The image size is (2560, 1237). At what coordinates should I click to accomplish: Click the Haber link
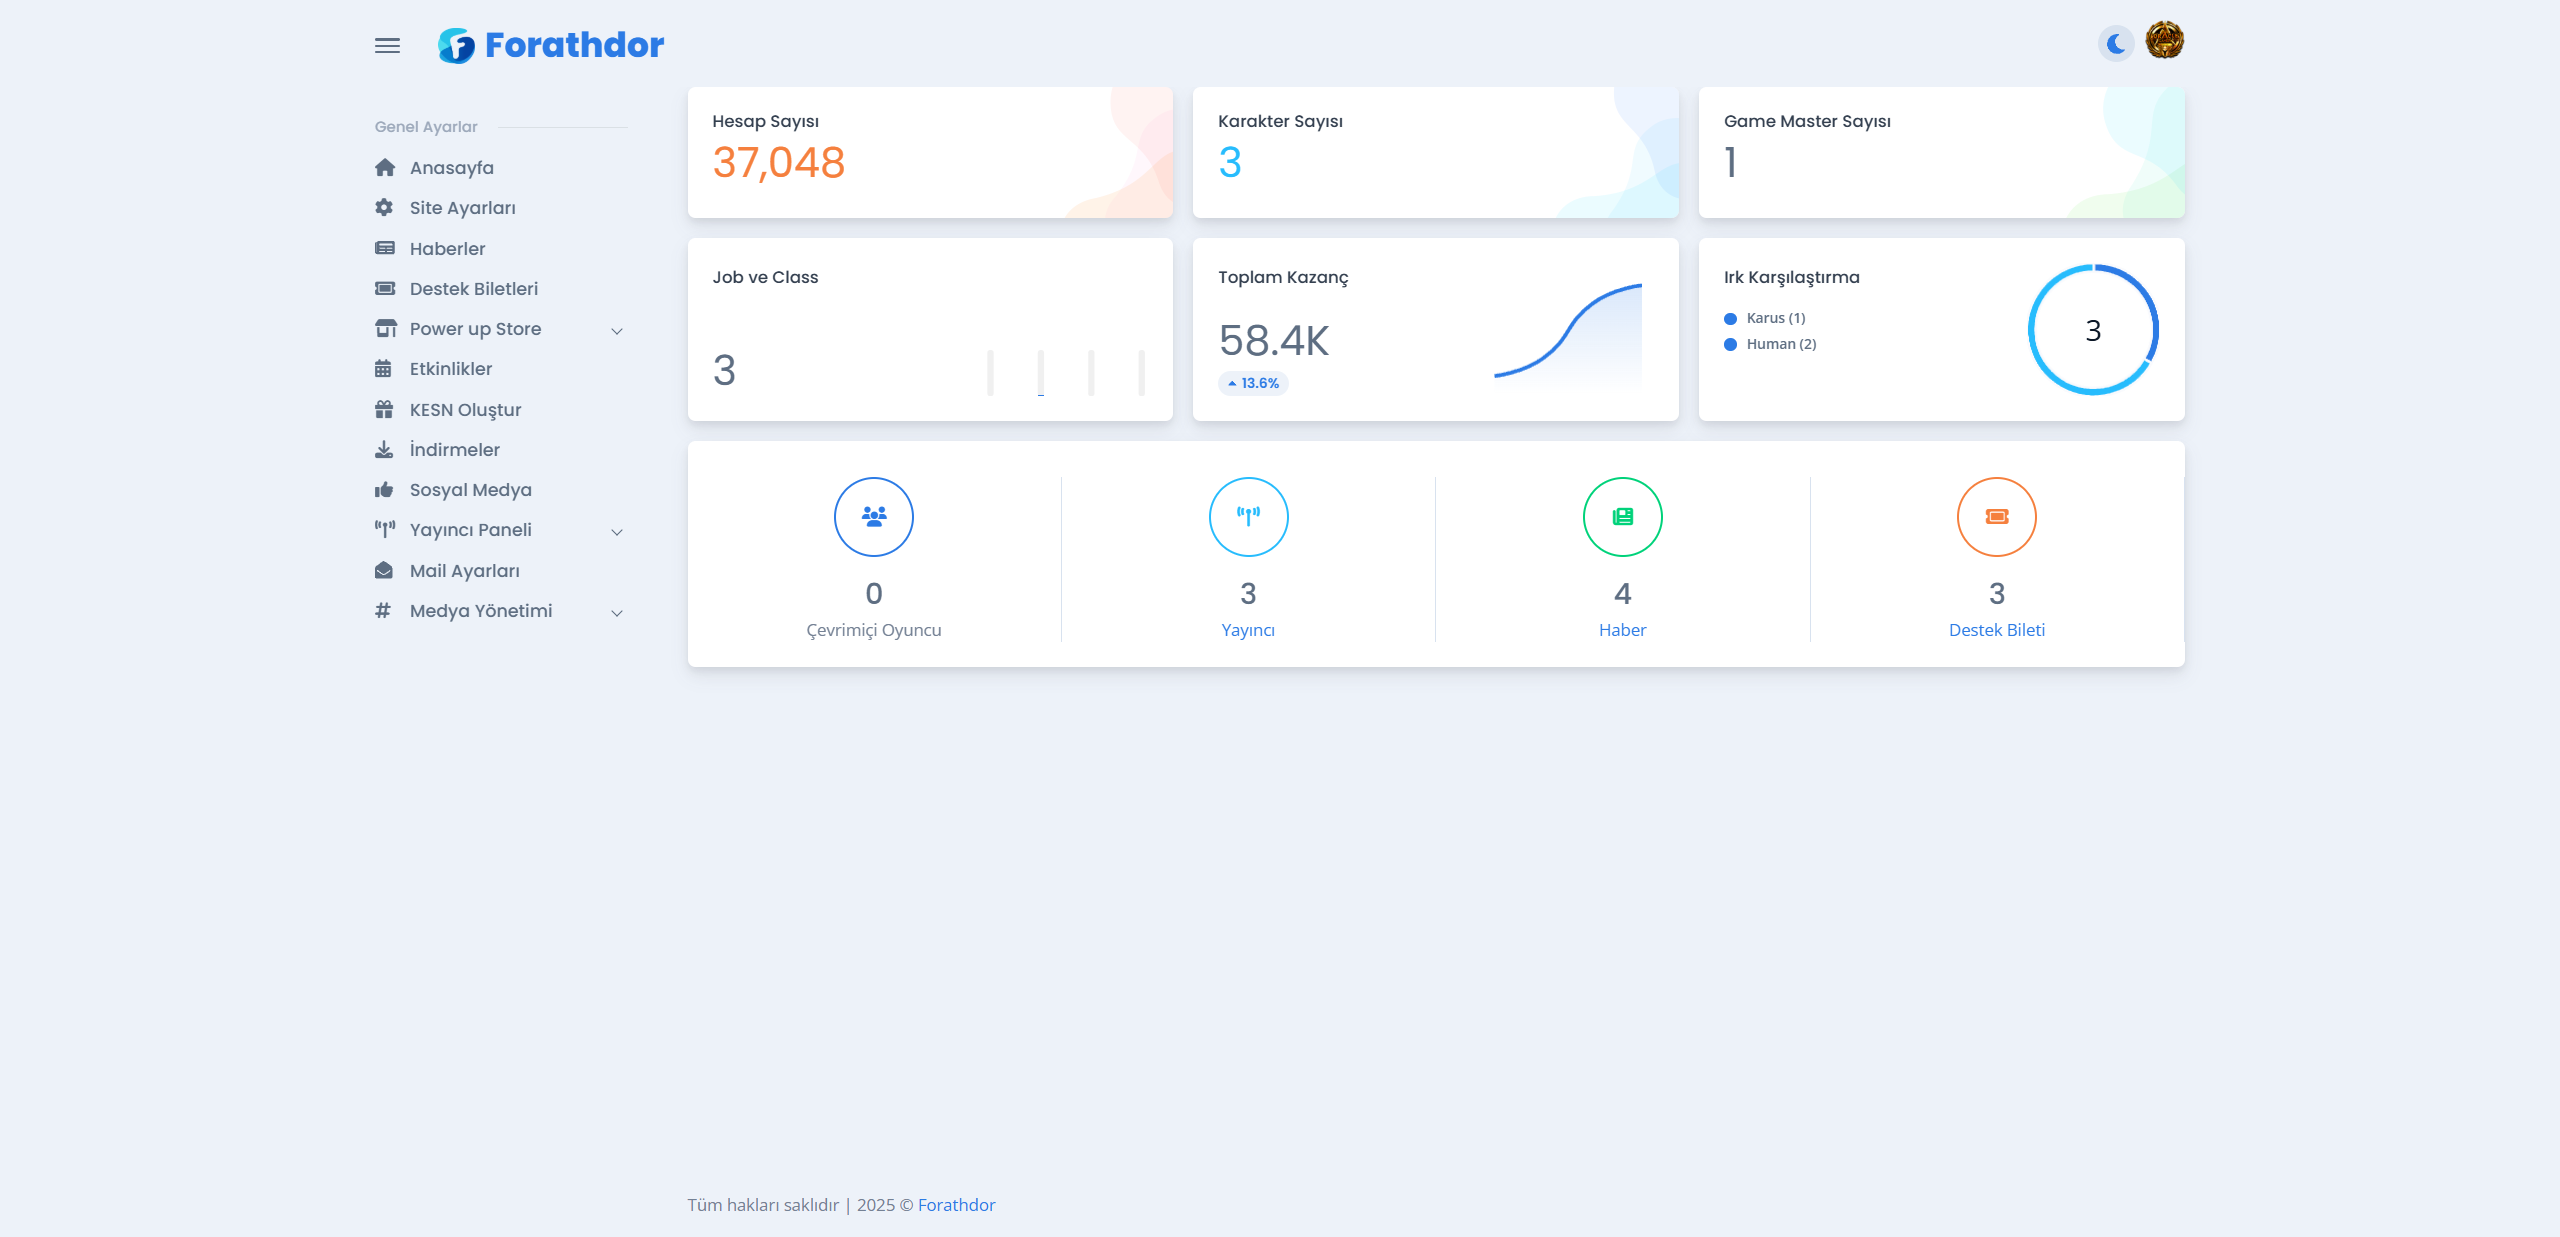(1622, 630)
